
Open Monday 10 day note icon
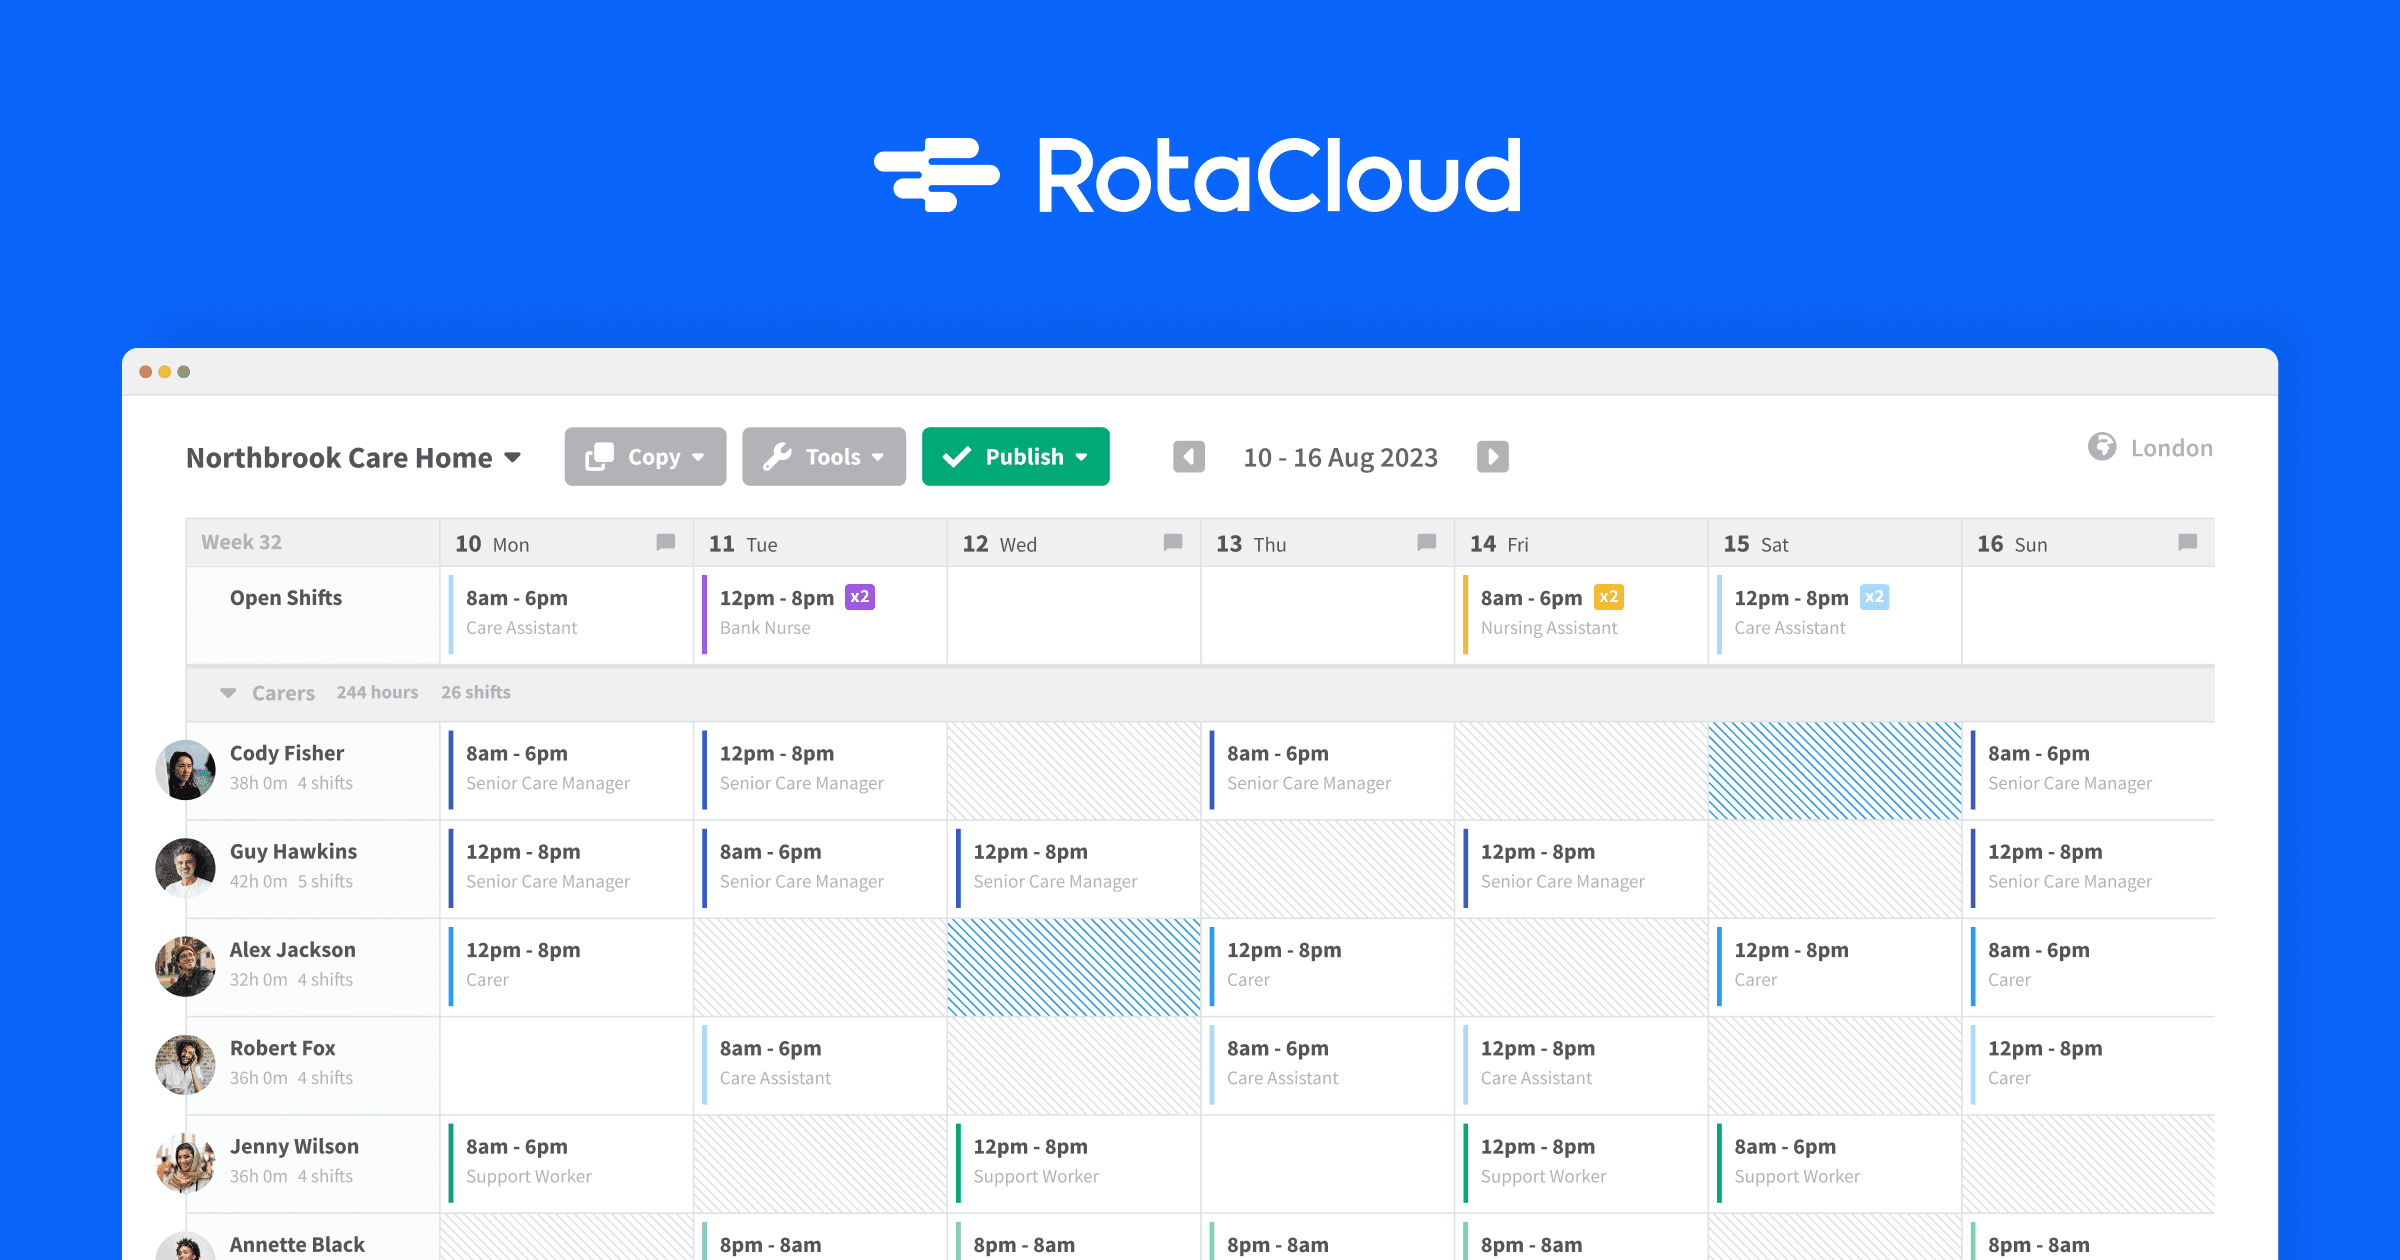point(665,543)
